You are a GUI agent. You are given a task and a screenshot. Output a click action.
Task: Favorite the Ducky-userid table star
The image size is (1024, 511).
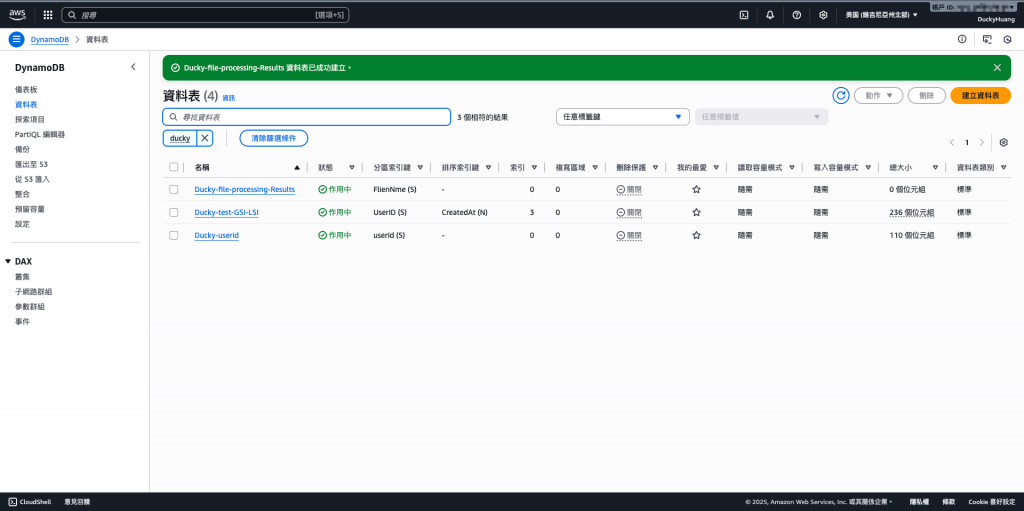point(696,235)
